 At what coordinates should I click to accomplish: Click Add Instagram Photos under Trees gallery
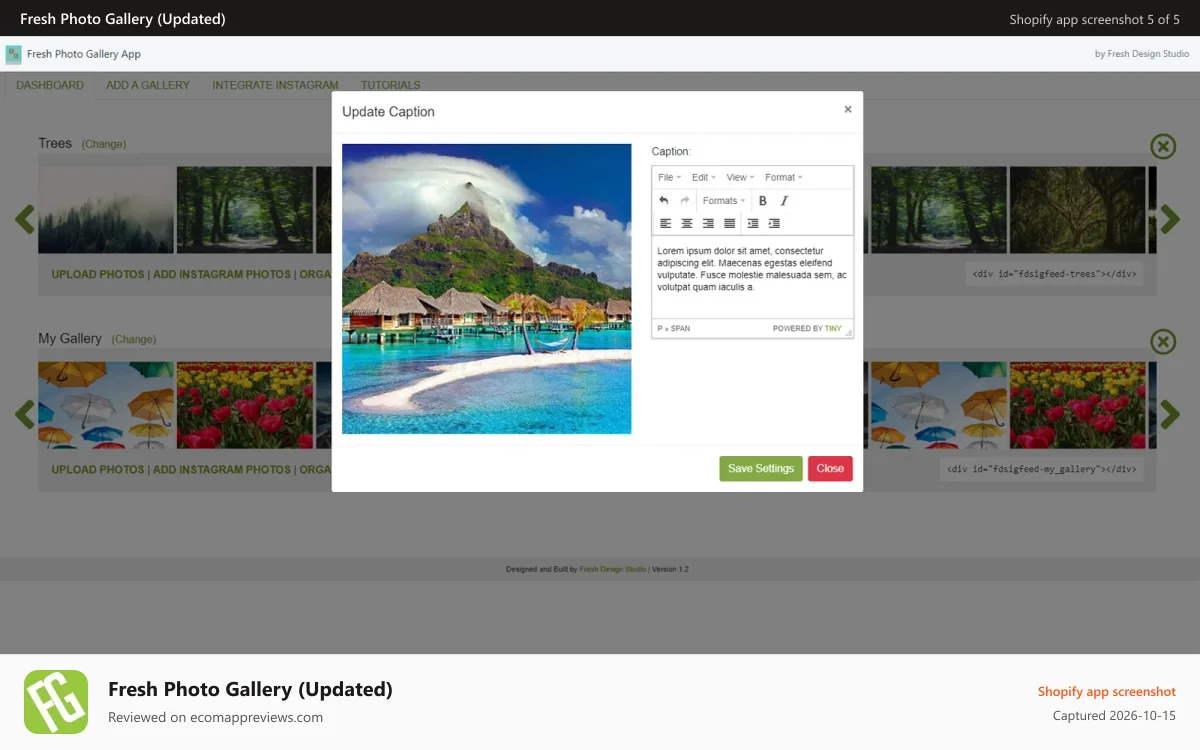click(x=222, y=274)
